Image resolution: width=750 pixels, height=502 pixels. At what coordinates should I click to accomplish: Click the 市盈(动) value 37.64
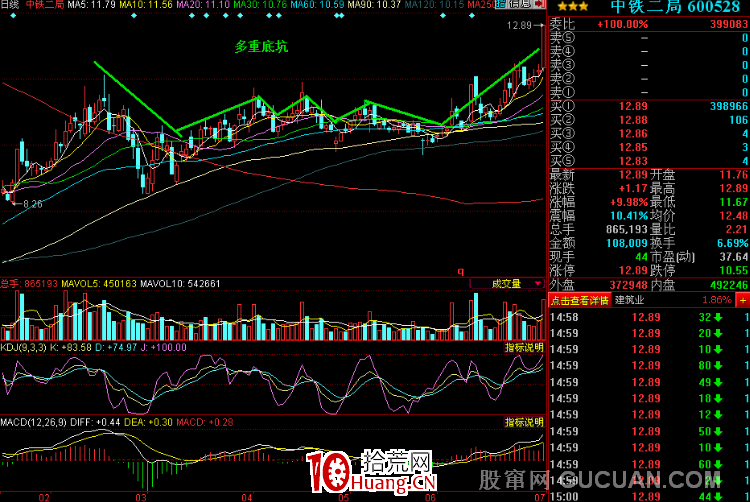tap(734, 257)
